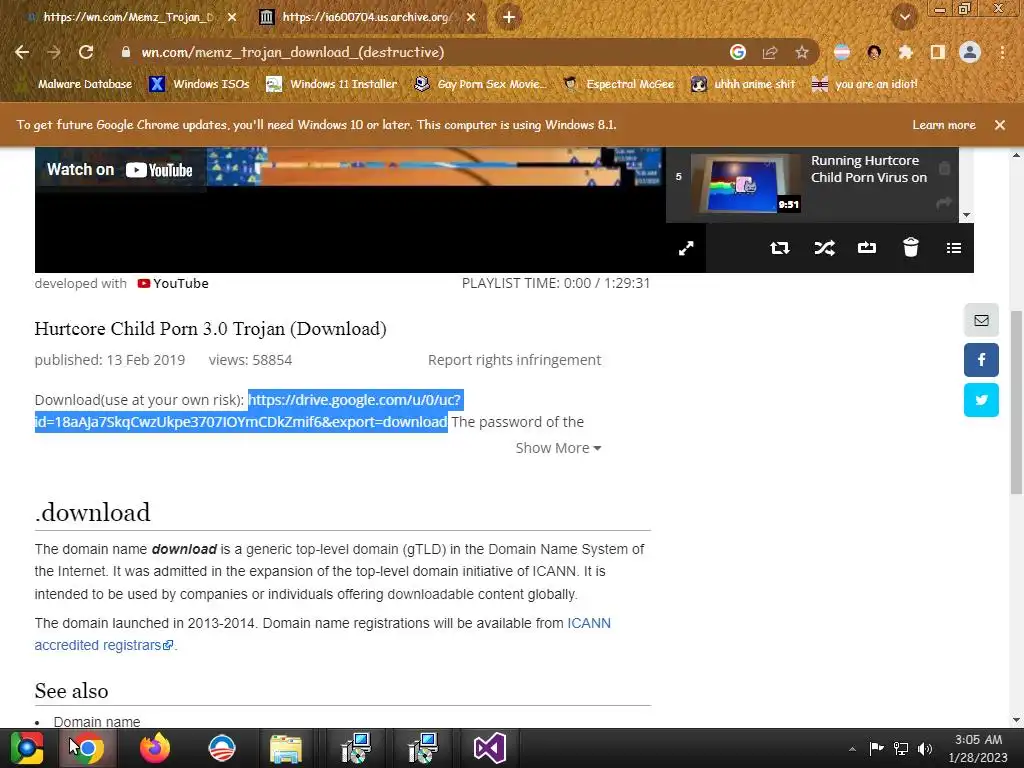
Task: Open the Chrome side panel
Action: (937, 52)
